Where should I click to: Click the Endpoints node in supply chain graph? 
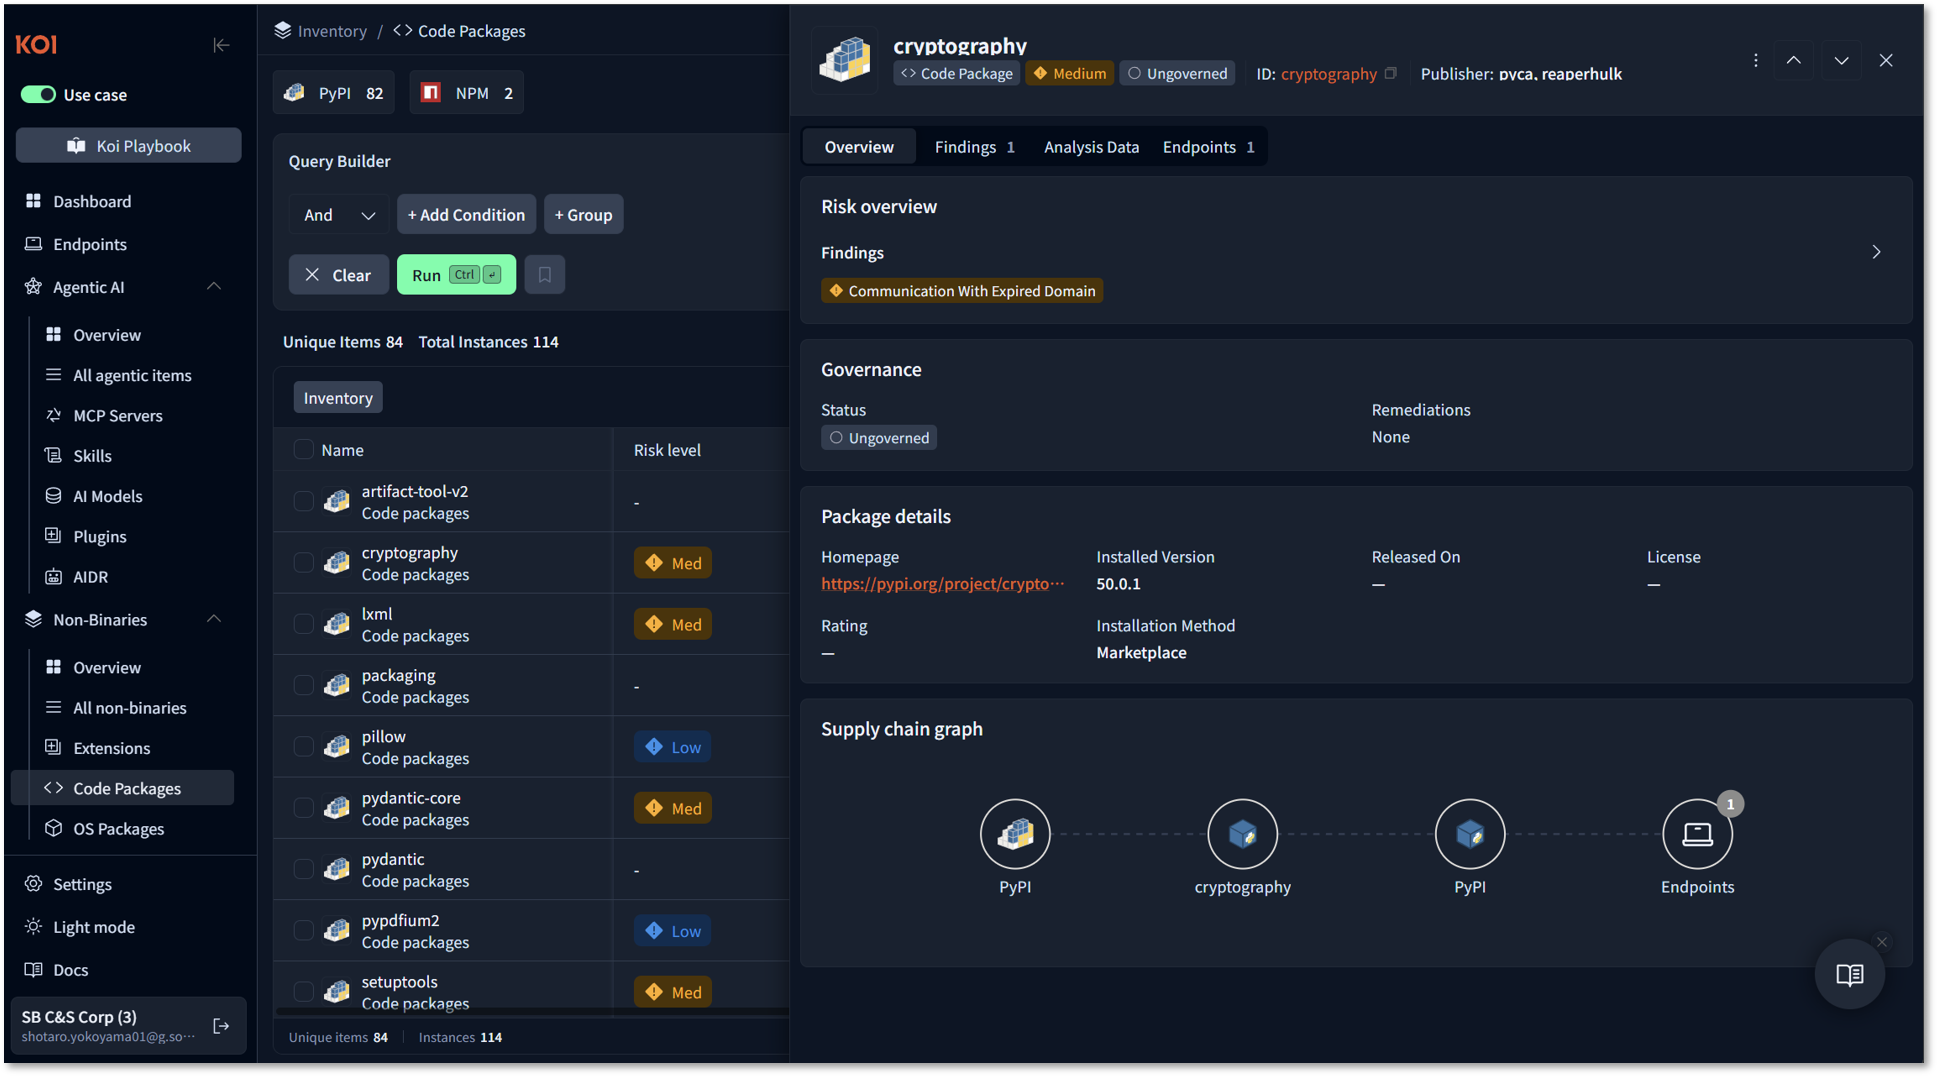click(x=1697, y=834)
